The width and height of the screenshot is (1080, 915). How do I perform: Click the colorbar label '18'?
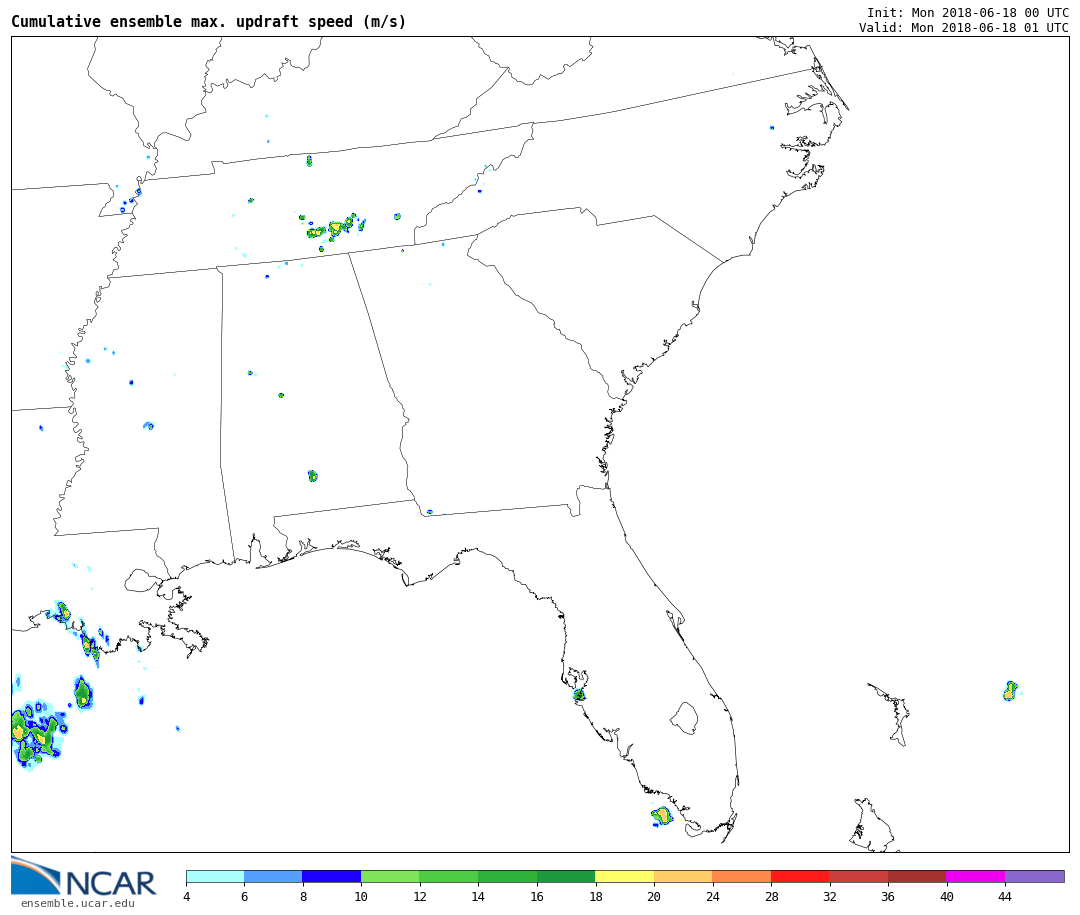[x=595, y=896]
